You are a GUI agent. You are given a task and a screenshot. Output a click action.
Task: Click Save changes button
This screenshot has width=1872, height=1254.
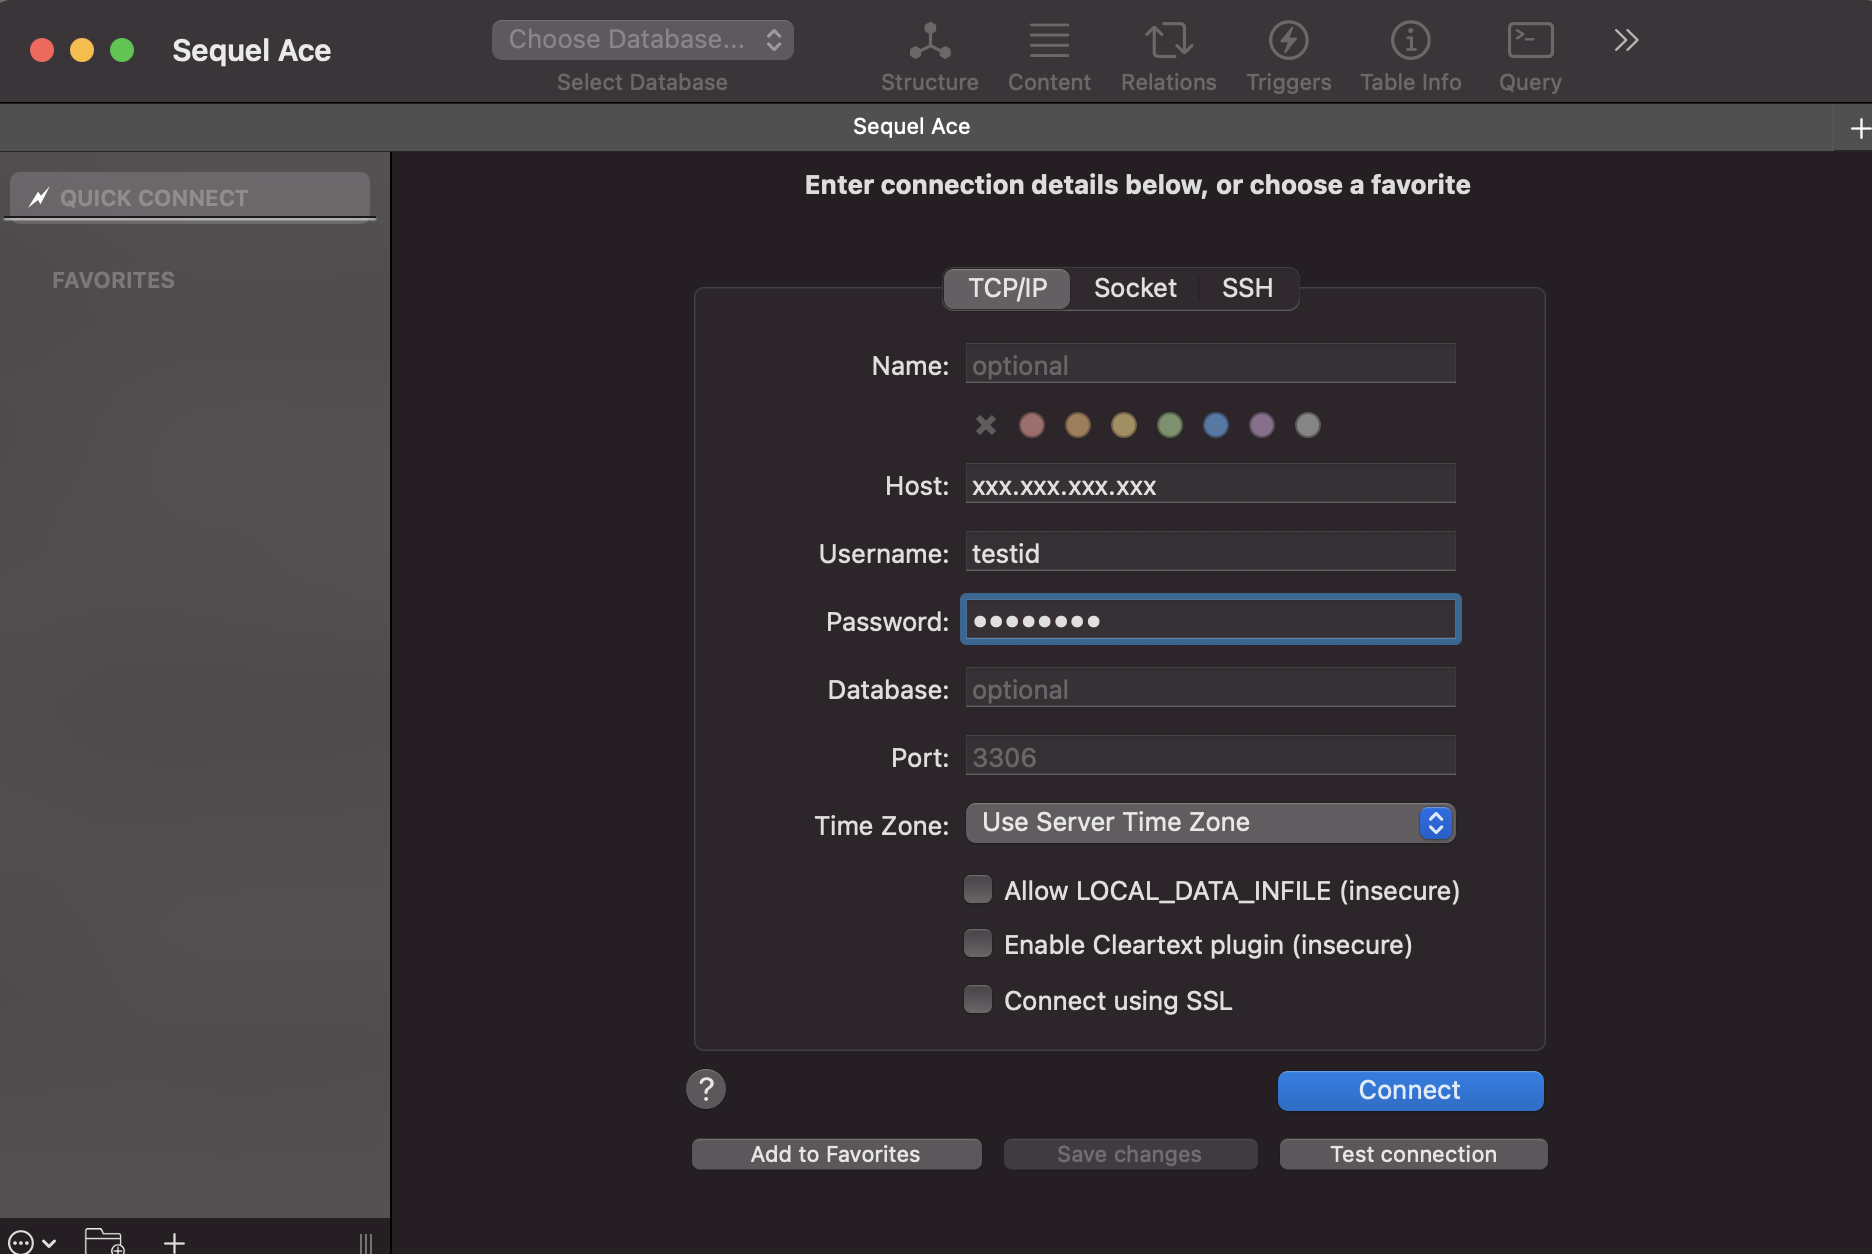click(x=1130, y=1154)
